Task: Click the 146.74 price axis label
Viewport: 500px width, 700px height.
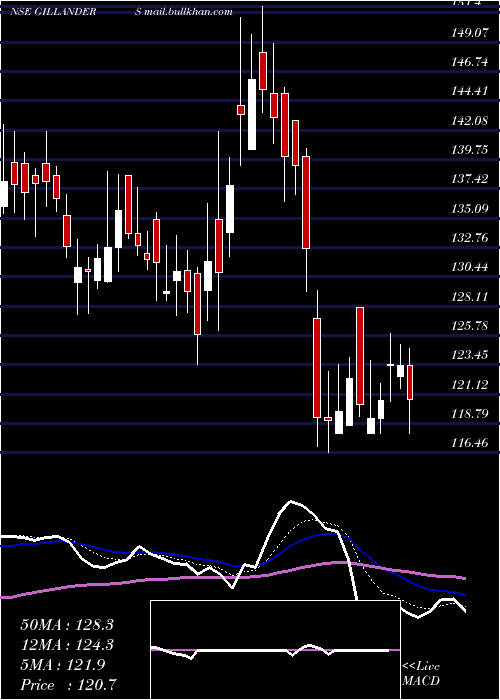Action: (x=470, y=62)
